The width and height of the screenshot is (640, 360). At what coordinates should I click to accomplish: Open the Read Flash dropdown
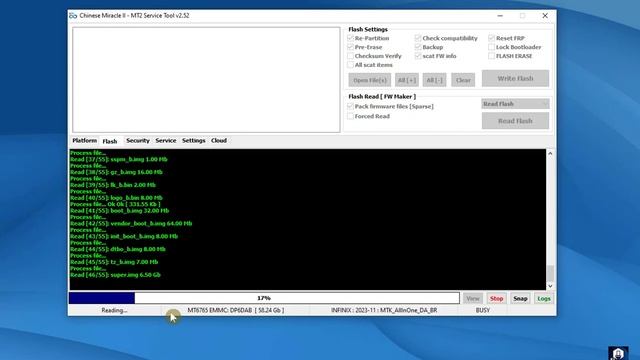click(x=515, y=104)
